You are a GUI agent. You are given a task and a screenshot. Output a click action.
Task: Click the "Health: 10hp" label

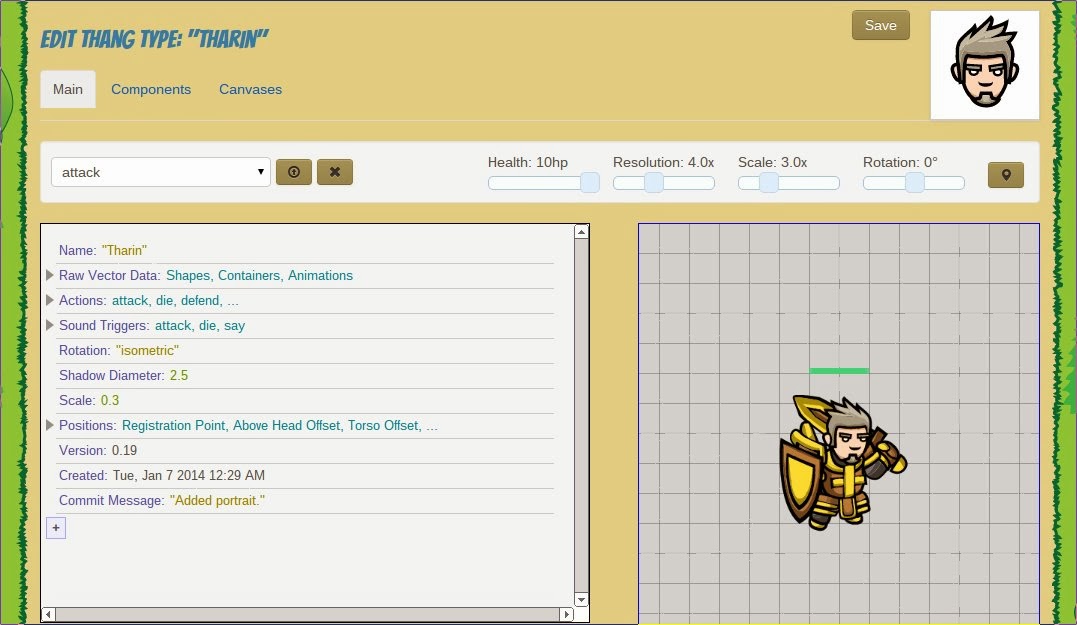(528, 162)
